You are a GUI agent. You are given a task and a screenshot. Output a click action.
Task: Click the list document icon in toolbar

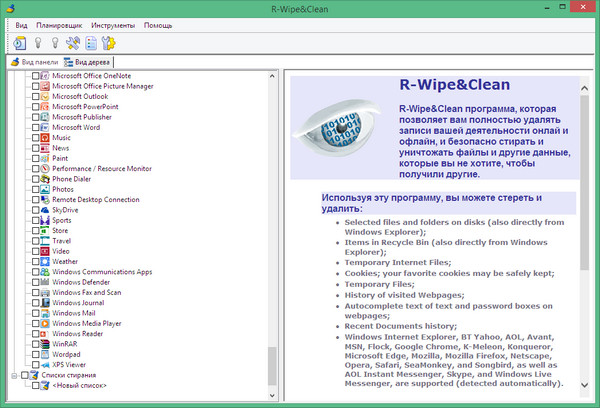click(91, 43)
